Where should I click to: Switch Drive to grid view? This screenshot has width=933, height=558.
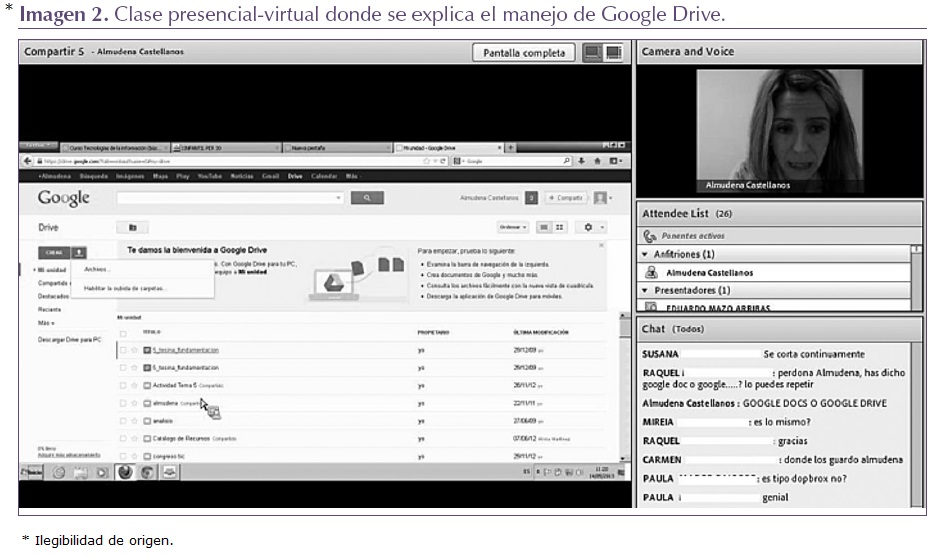point(560,227)
